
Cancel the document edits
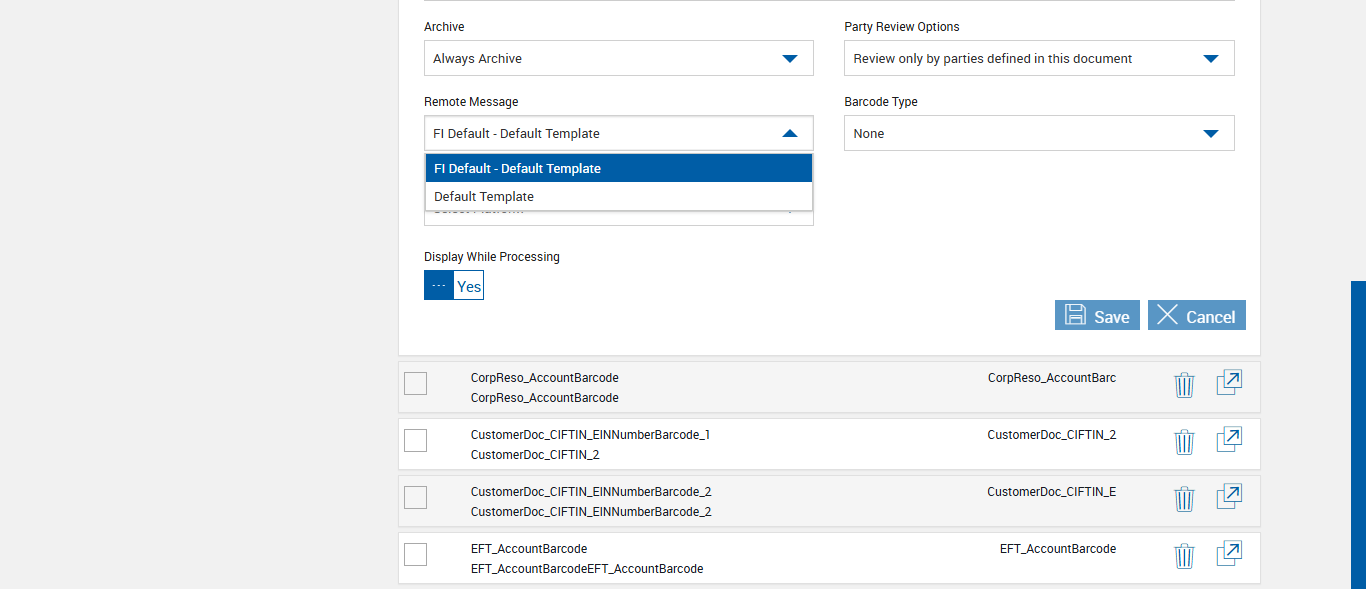(1196, 316)
